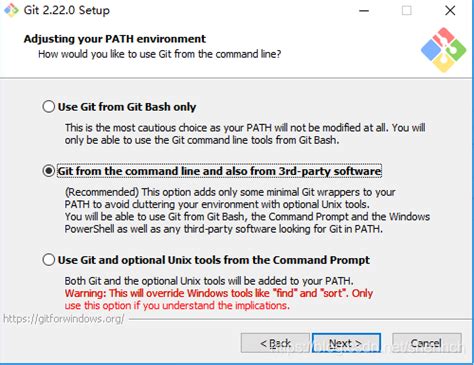474x365 pixels.
Task: Click 'Both Git and the optional Unix tools' line
Action: click(209, 281)
